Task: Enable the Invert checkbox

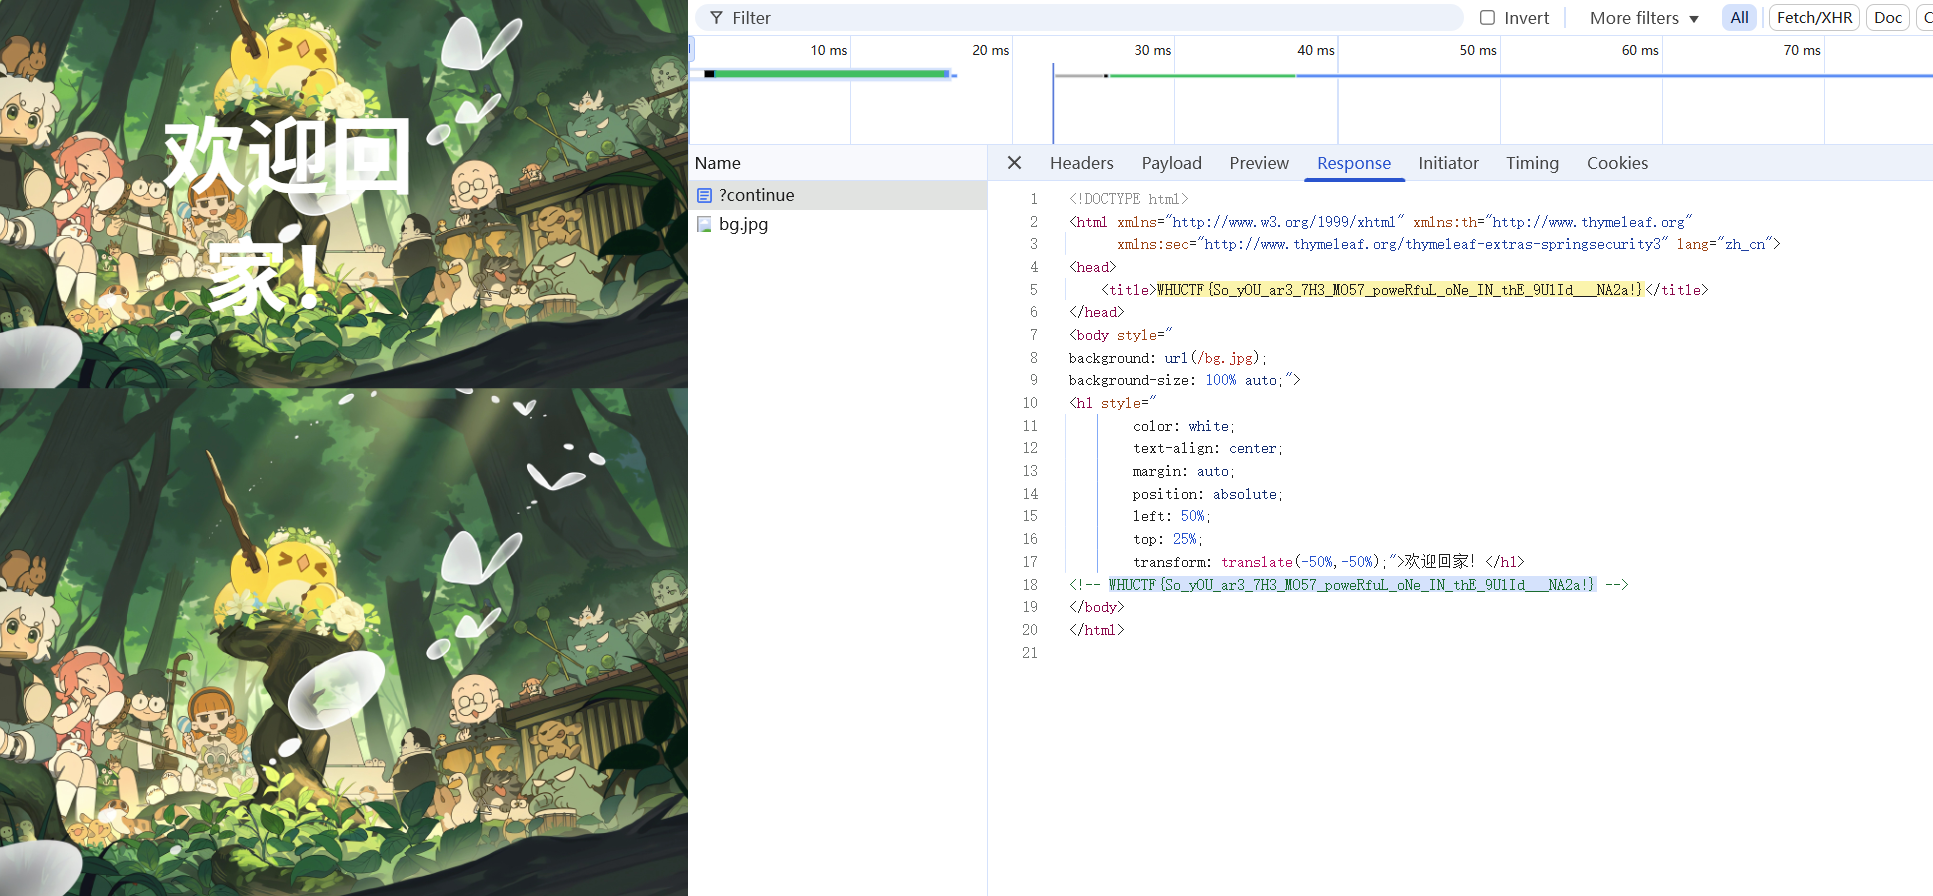Action: click(1488, 18)
